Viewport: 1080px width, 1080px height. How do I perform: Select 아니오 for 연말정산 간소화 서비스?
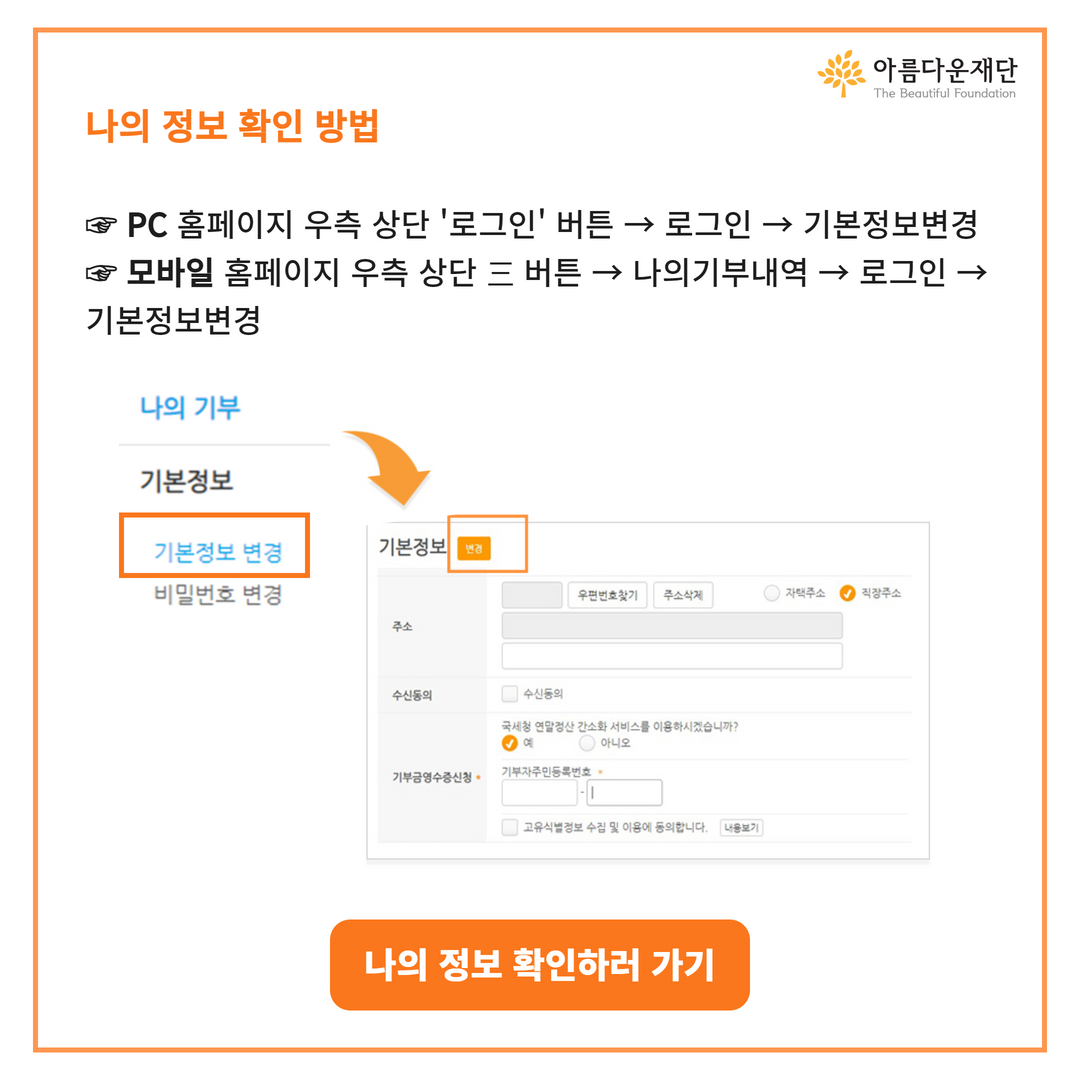coord(587,743)
